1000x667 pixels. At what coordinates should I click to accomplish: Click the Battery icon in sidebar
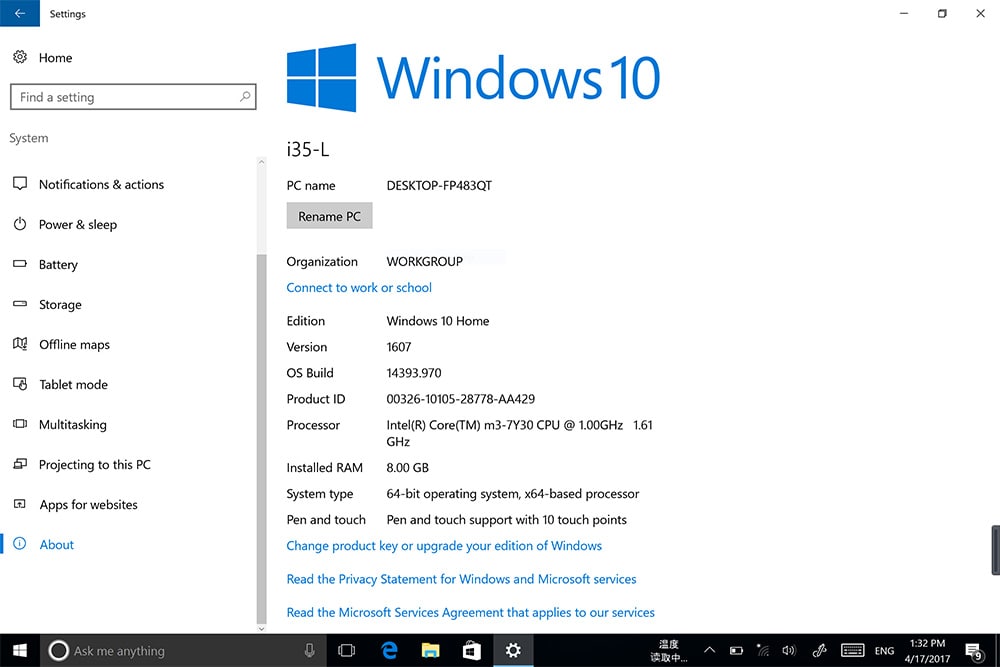[20, 263]
